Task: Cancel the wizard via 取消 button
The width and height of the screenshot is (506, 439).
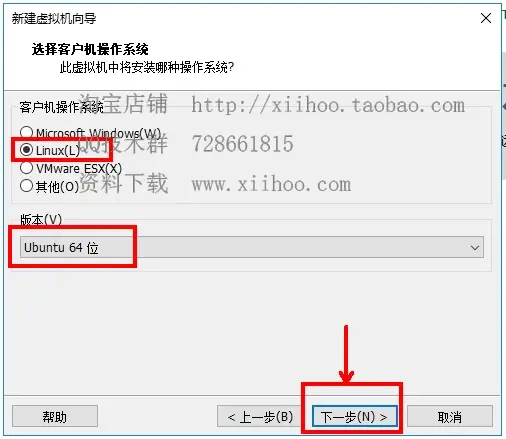Action: click(x=450, y=416)
